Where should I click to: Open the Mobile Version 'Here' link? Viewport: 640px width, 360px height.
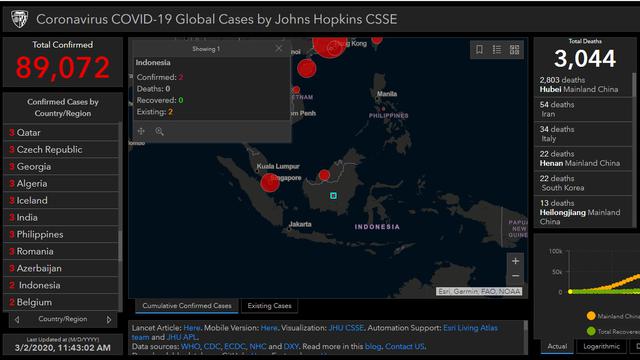point(269,328)
